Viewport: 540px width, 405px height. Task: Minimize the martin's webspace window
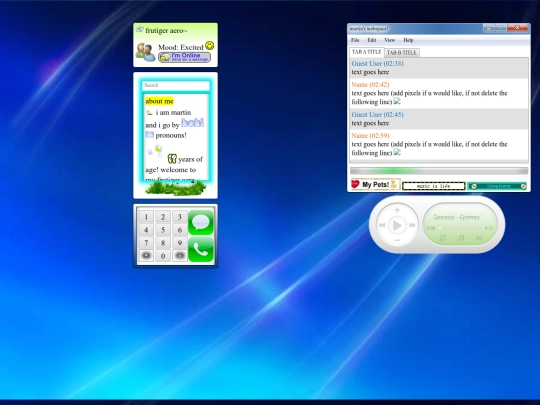coord(488,28)
